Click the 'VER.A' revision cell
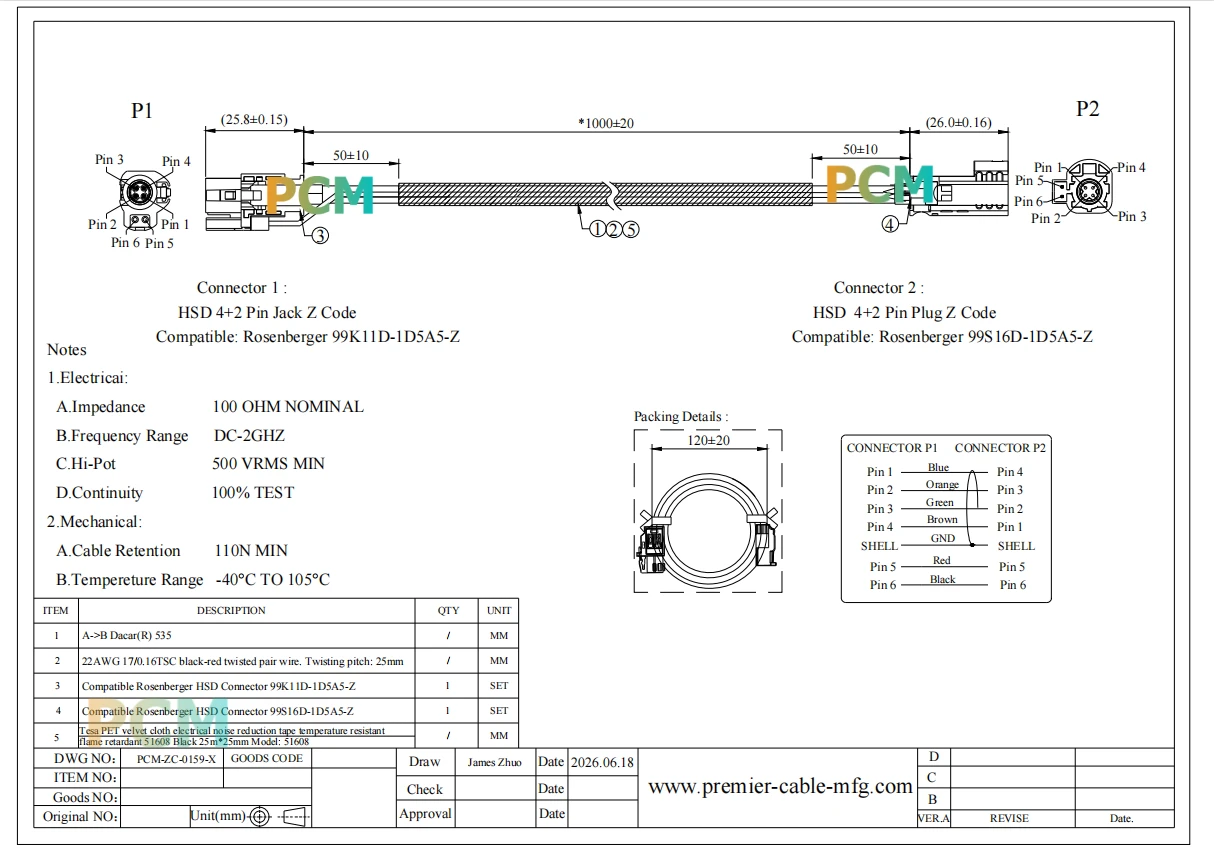 [933, 818]
